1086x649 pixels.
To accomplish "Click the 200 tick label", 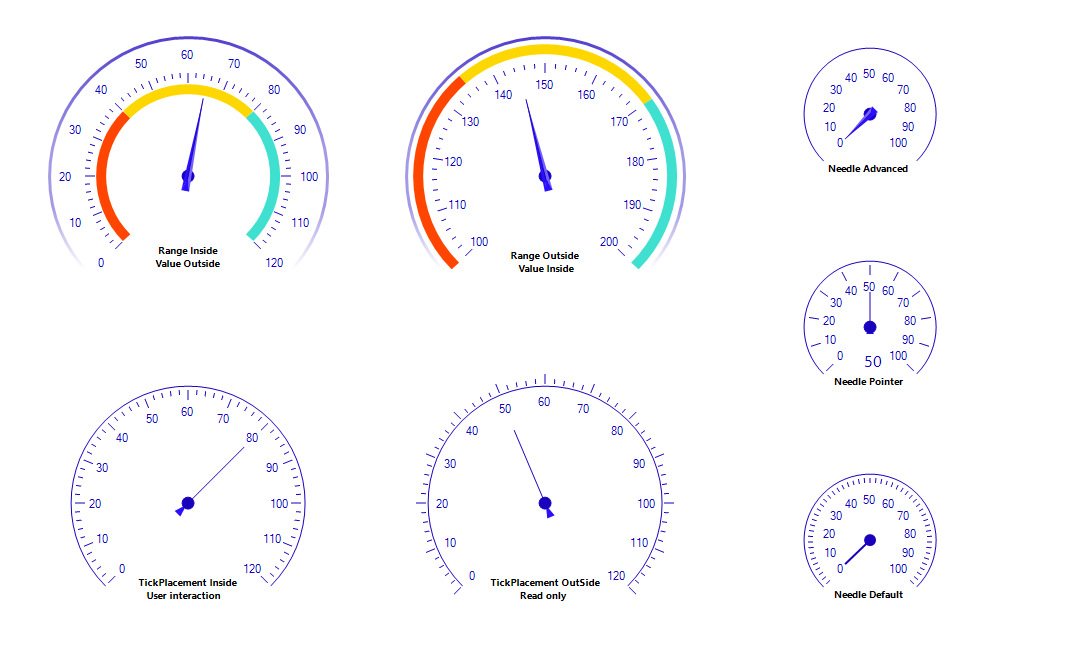I will 609,242.
